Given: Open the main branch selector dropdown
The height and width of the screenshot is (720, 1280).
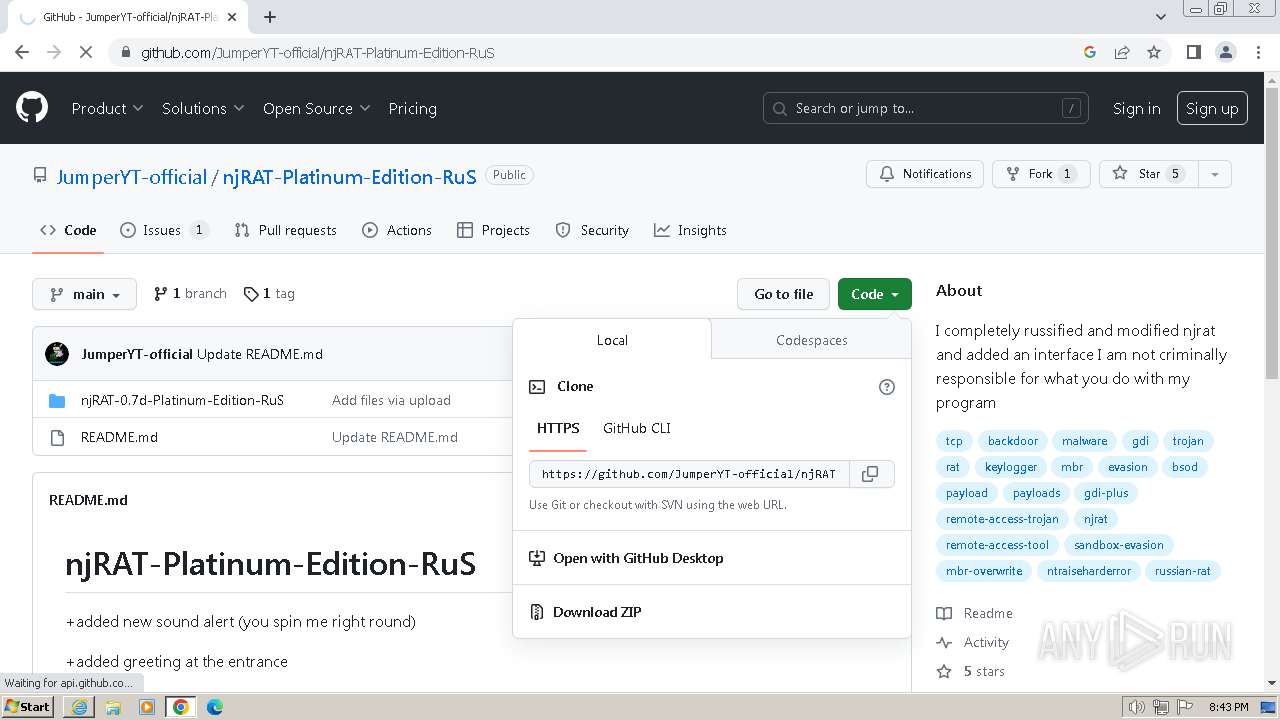Looking at the screenshot, I should point(85,294).
